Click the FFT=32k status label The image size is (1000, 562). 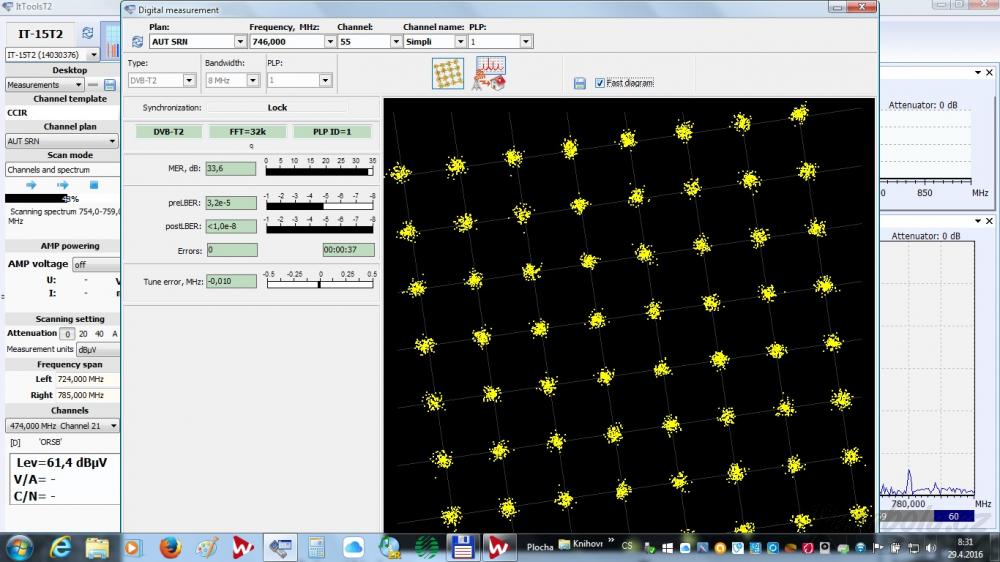pos(247,132)
